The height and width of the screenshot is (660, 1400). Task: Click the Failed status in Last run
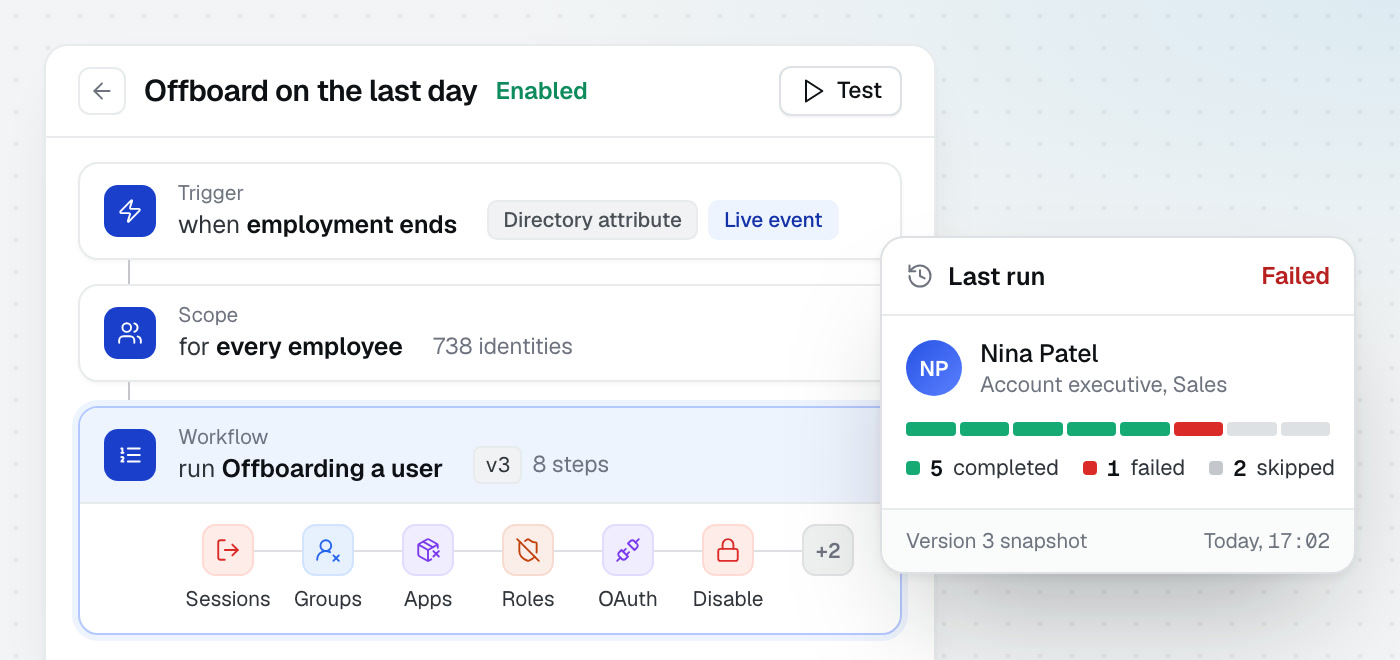tap(1295, 276)
